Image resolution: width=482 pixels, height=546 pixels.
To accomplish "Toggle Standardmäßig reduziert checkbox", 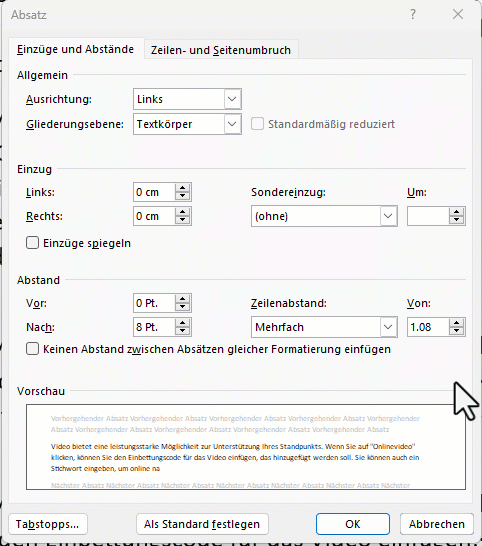I will click(257, 124).
